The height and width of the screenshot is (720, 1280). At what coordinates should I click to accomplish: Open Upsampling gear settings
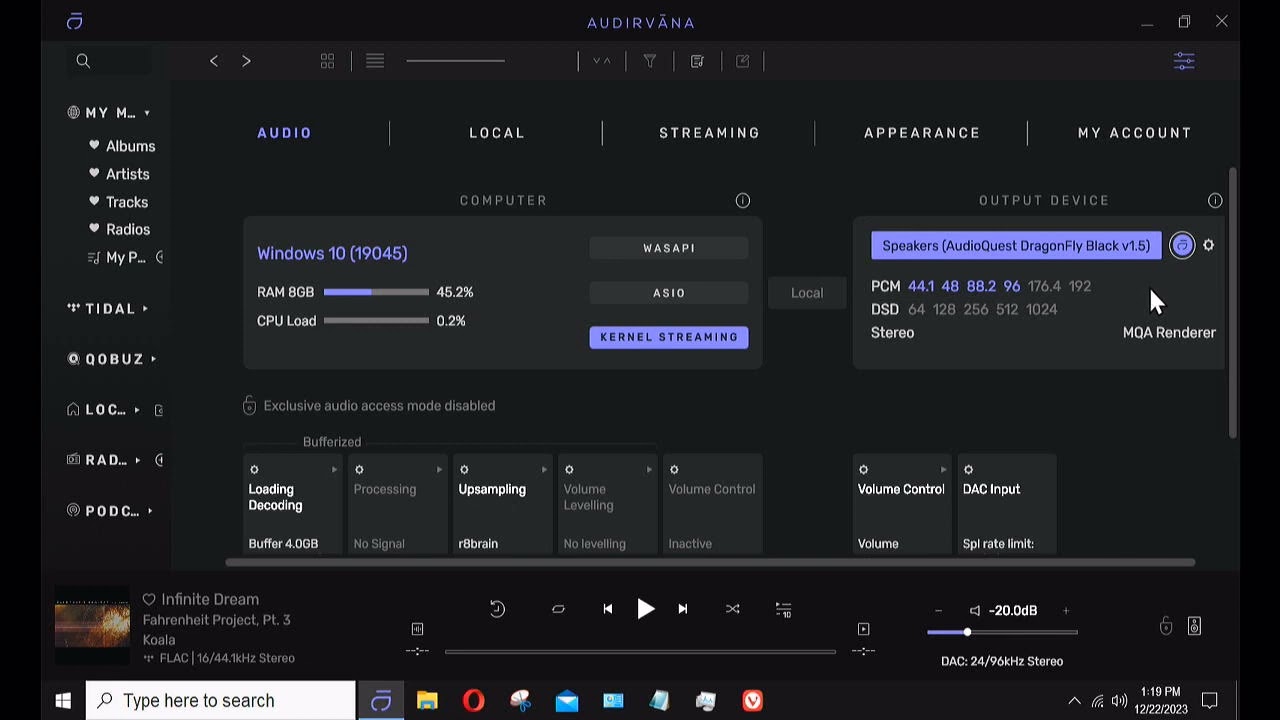[464, 469]
